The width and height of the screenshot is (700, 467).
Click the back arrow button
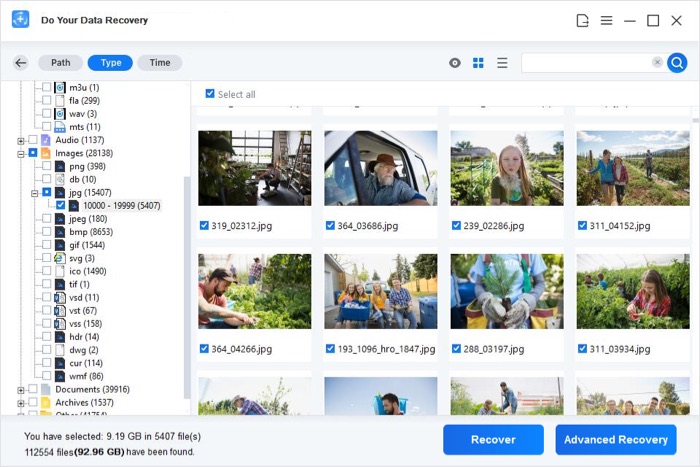point(21,63)
